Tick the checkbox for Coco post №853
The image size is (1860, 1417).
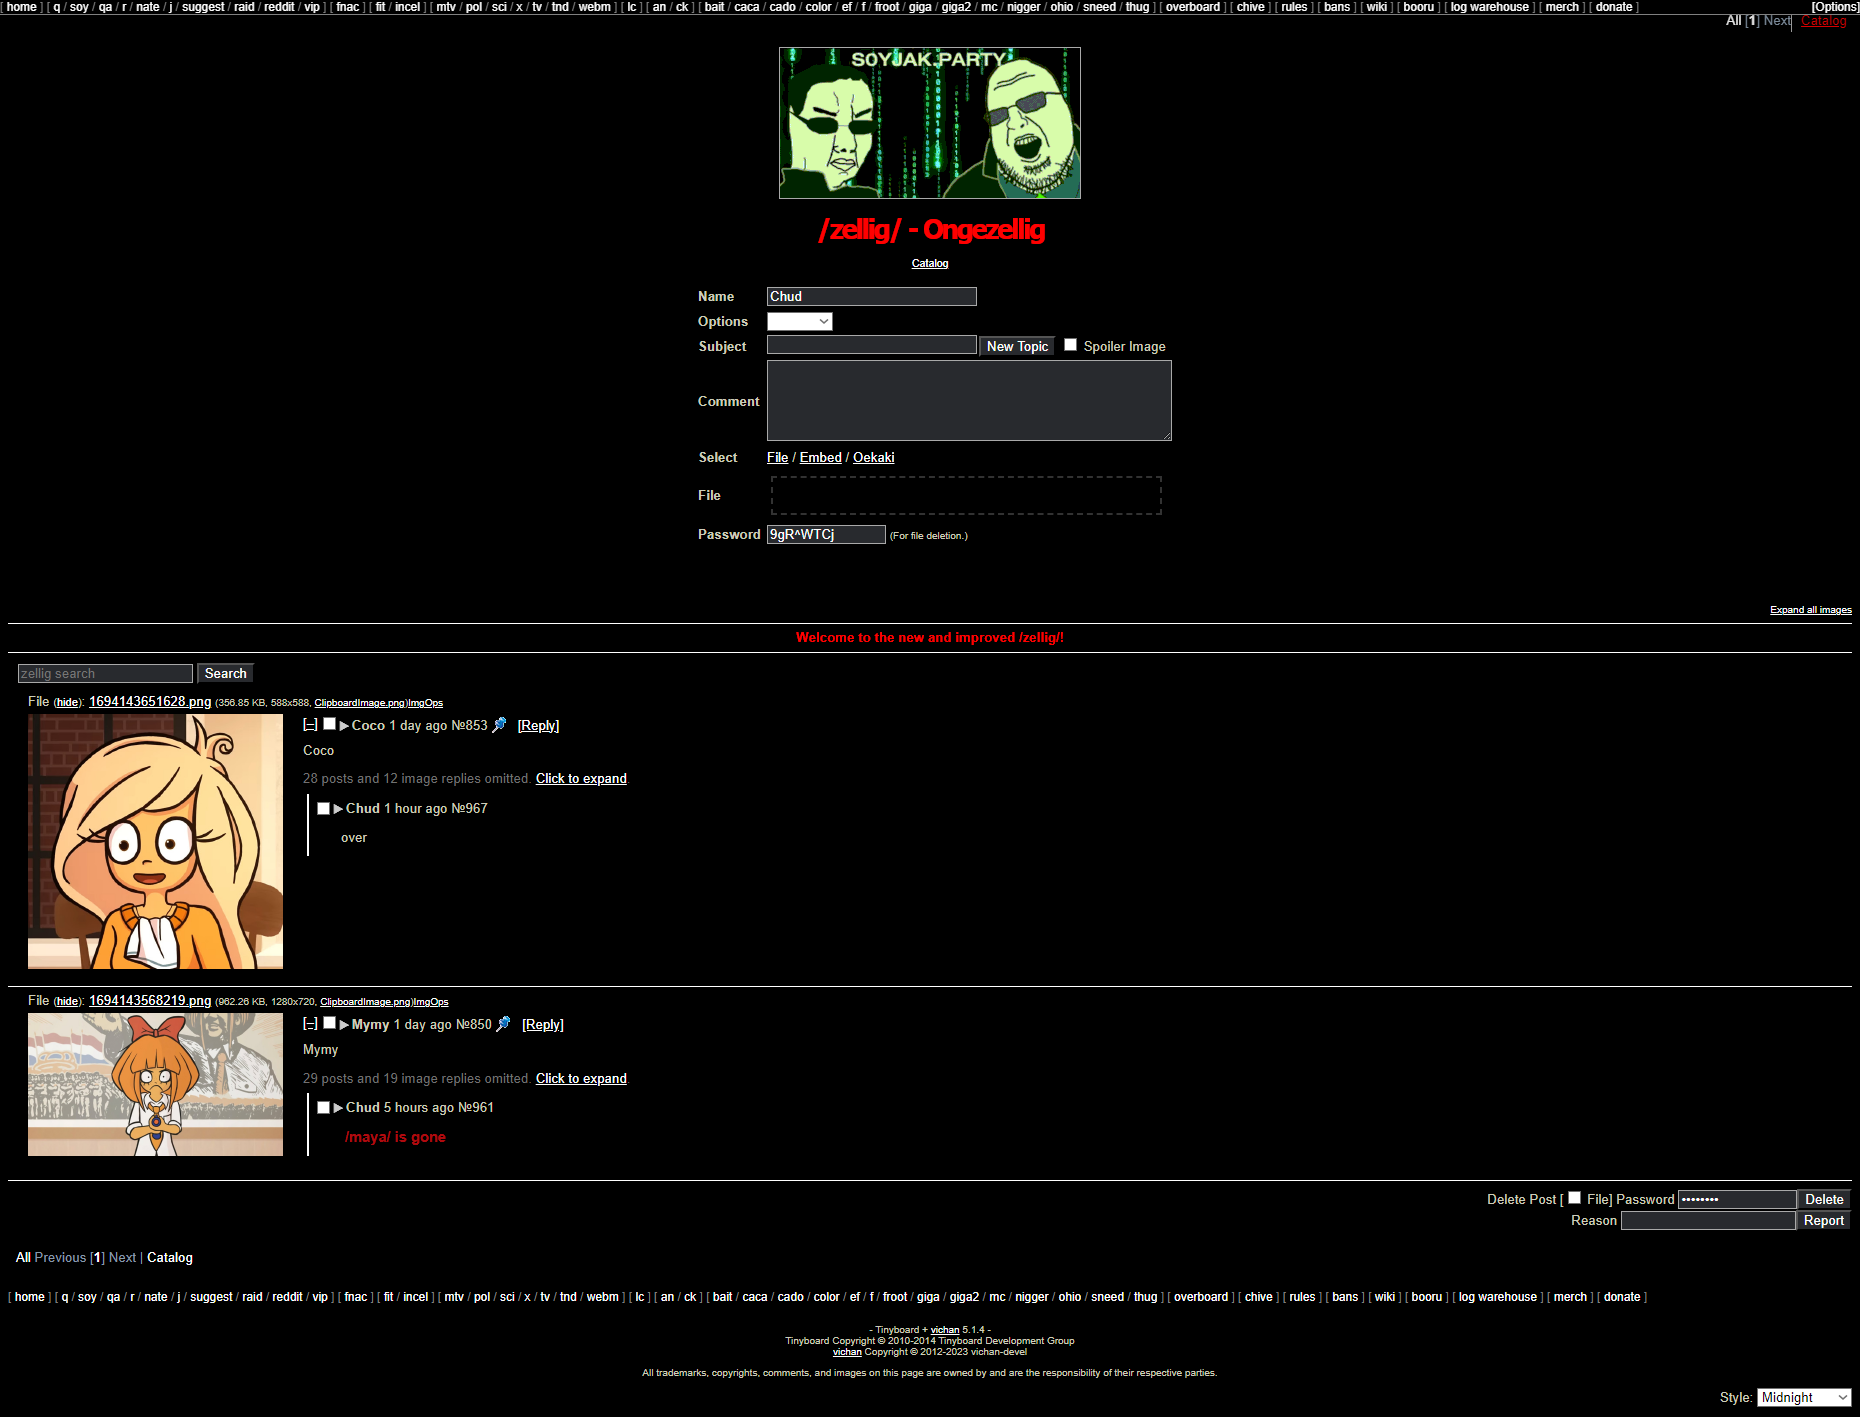click(x=329, y=724)
